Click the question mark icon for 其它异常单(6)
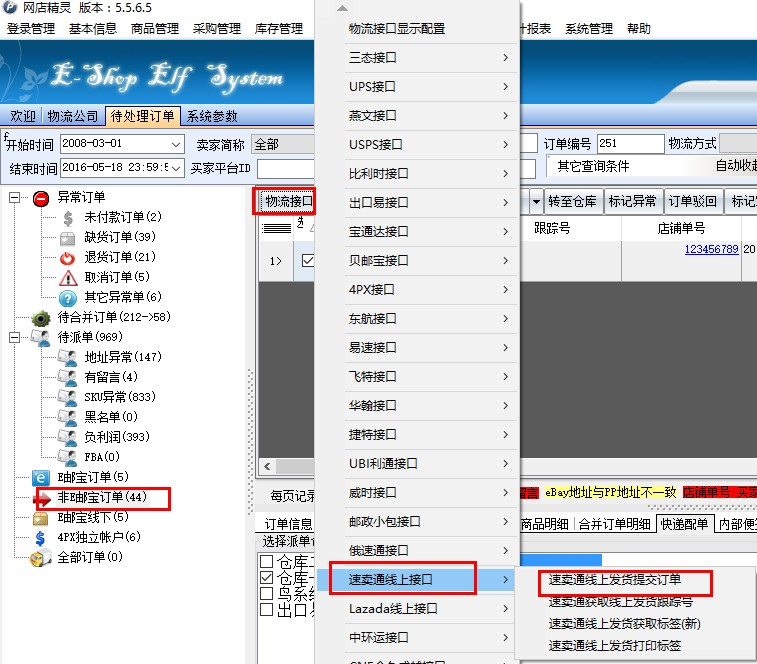Image resolution: width=757 pixels, height=664 pixels. (x=68, y=298)
